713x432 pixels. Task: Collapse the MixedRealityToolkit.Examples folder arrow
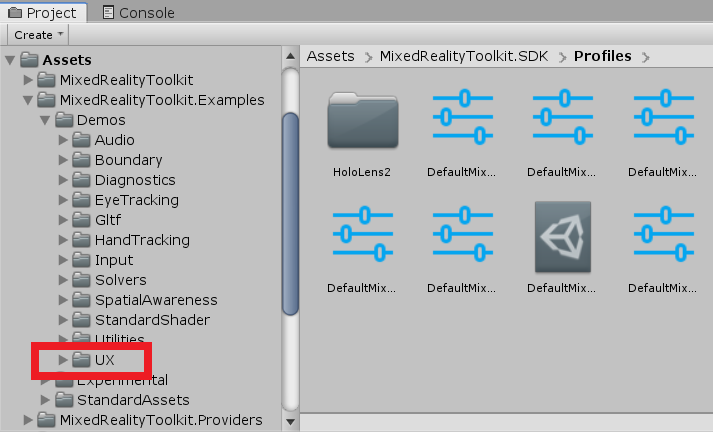pos(28,100)
